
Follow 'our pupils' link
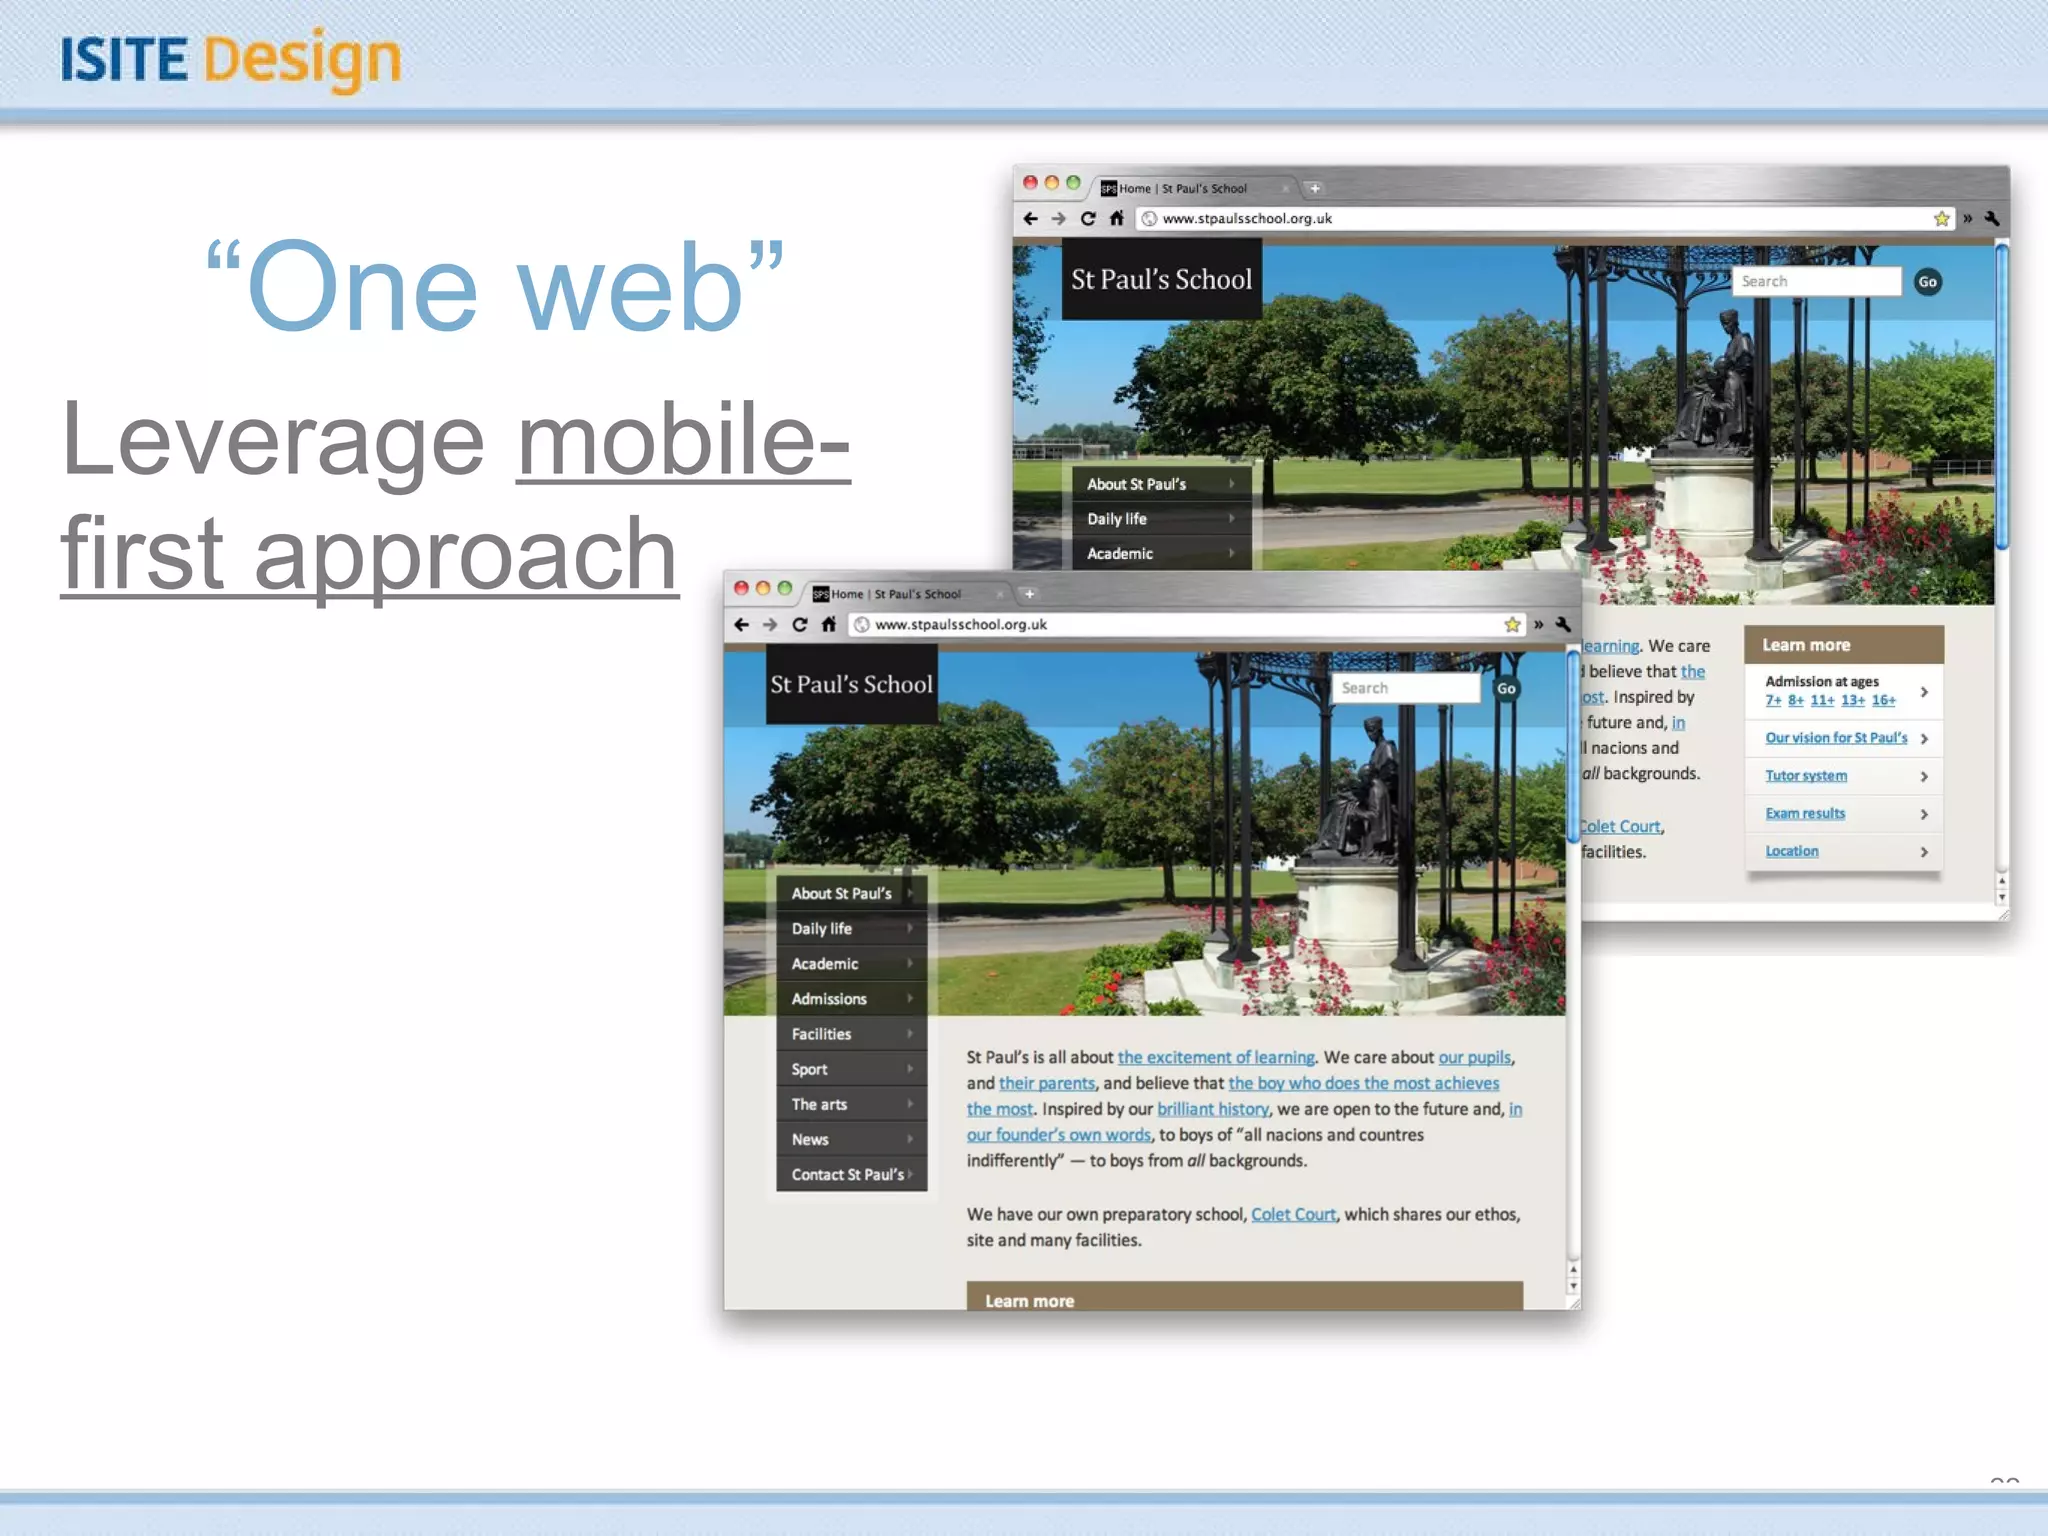(1475, 1058)
